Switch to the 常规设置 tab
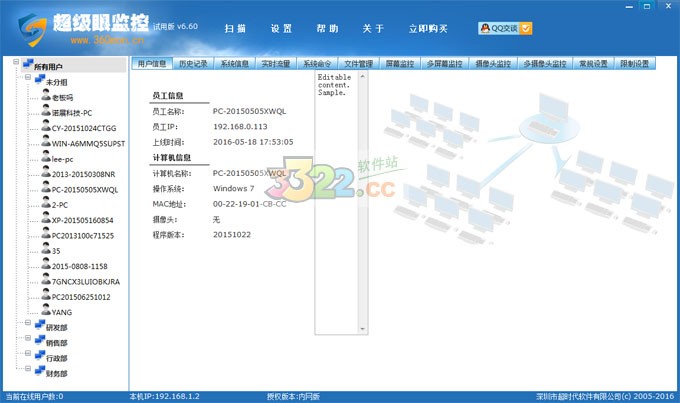 click(x=593, y=64)
